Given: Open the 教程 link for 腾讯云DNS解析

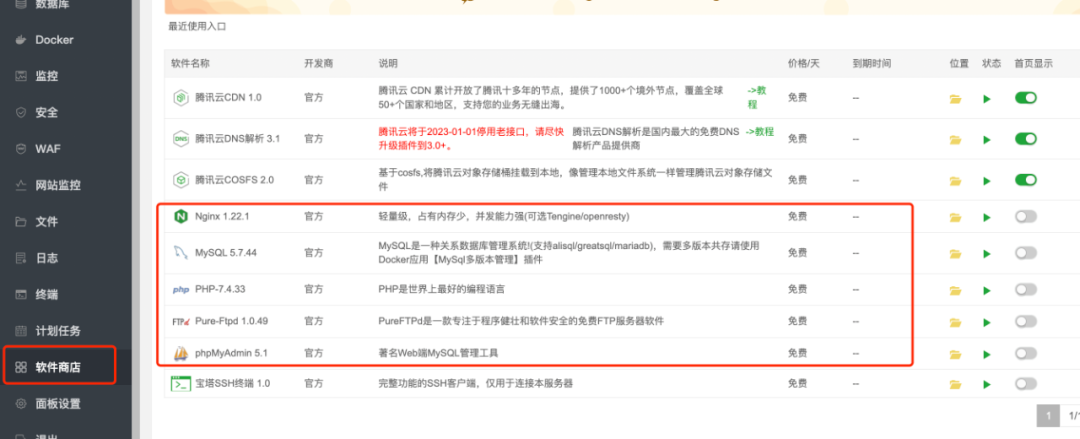Looking at the screenshot, I should pyautogui.click(x=760, y=132).
